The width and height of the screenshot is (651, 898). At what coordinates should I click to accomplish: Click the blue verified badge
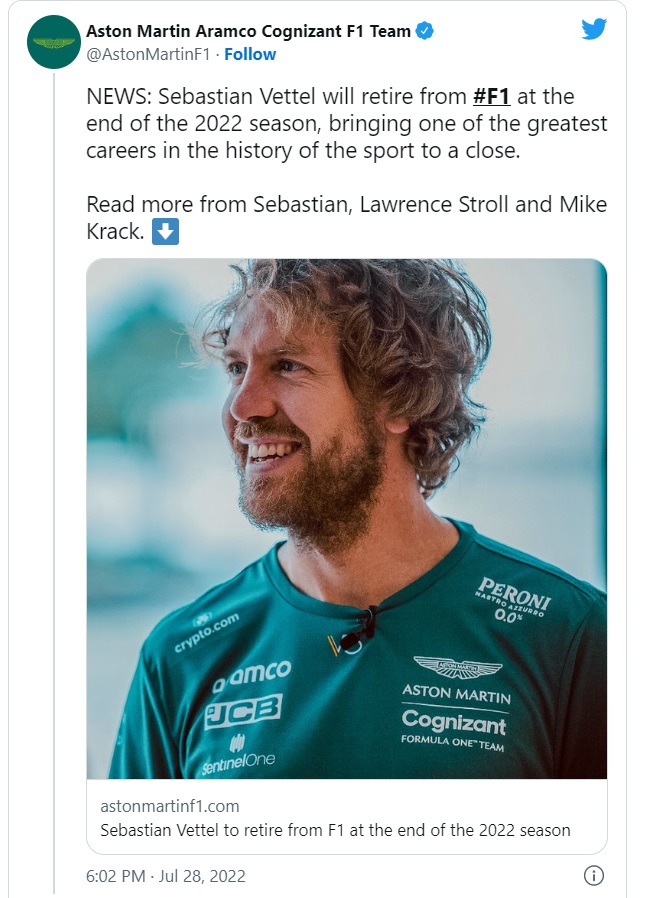point(425,31)
